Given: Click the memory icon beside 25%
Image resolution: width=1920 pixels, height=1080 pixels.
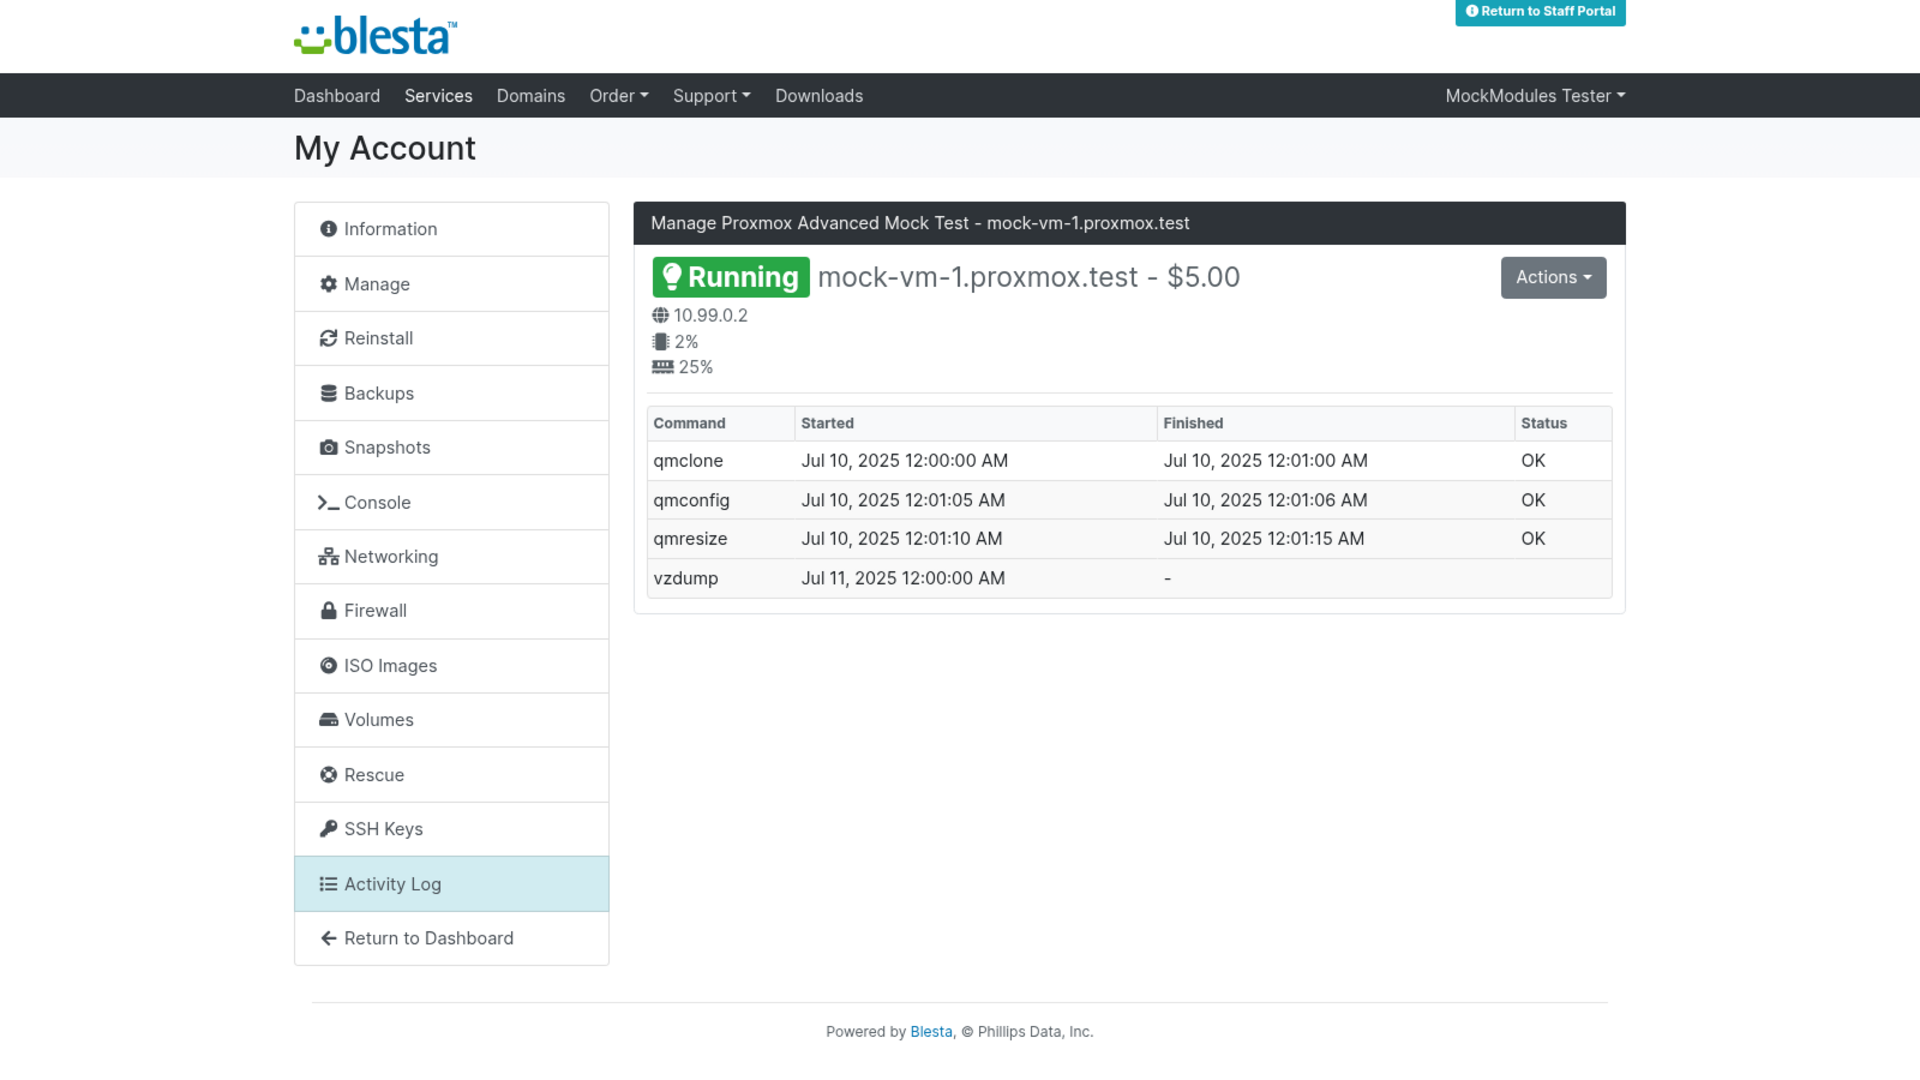Looking at the screenshot, I should pos(663,367).
